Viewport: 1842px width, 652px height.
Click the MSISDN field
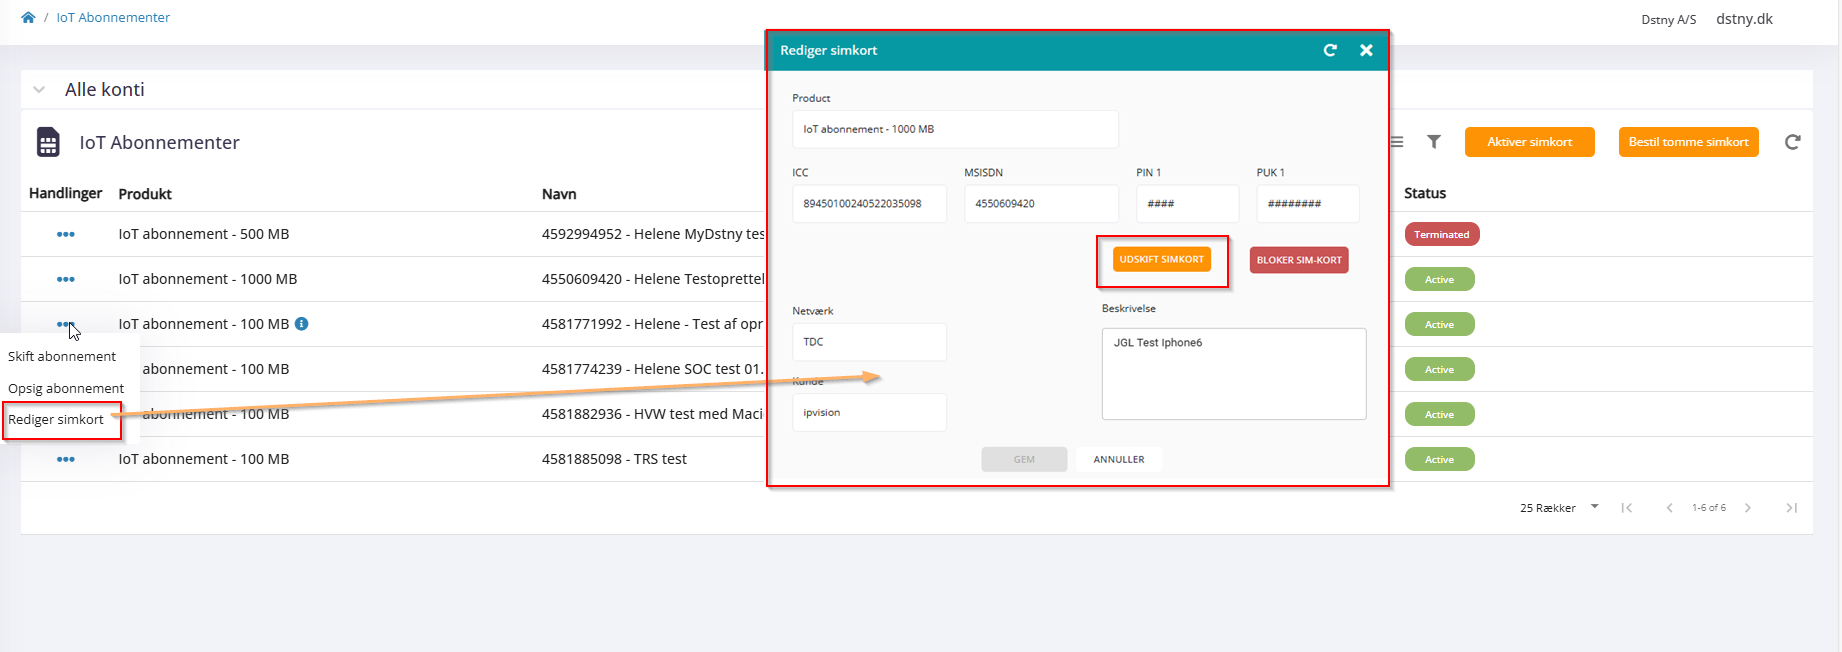coord(1041,203)
